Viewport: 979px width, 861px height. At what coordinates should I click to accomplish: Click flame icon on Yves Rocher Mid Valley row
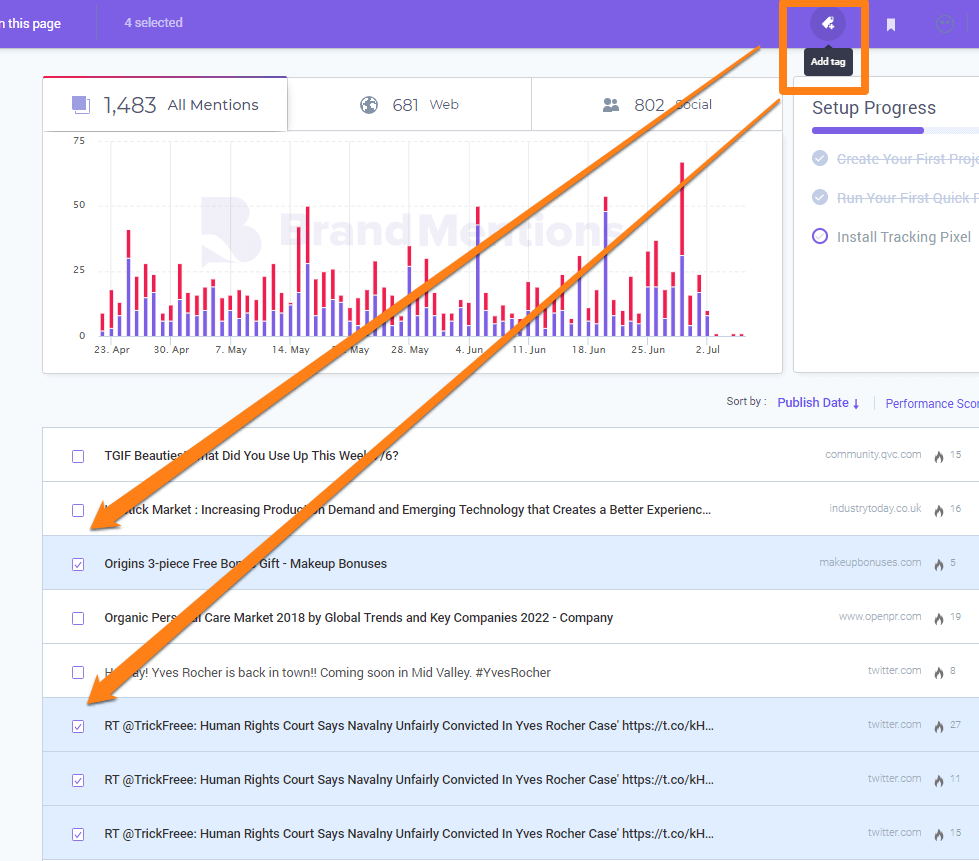[938, 672]
